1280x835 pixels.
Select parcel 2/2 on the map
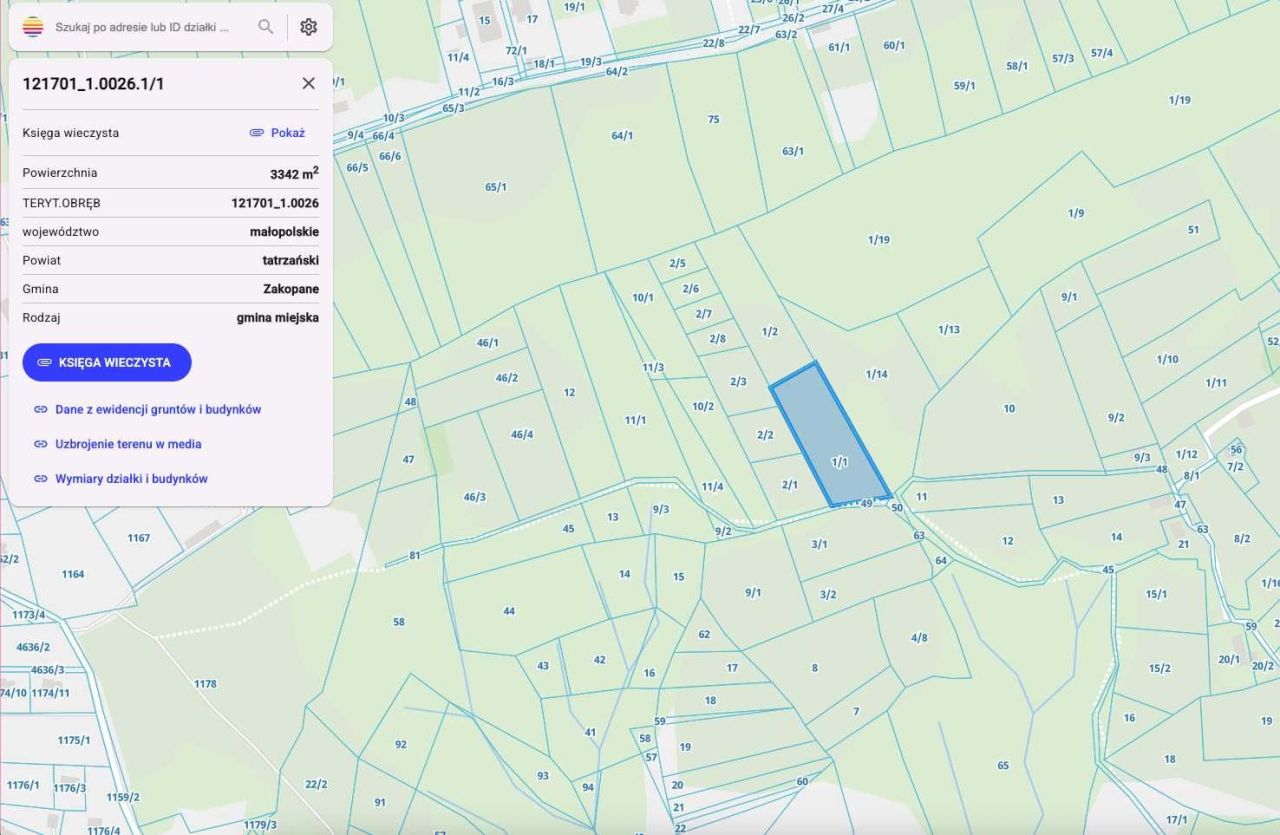pos(765,435)
